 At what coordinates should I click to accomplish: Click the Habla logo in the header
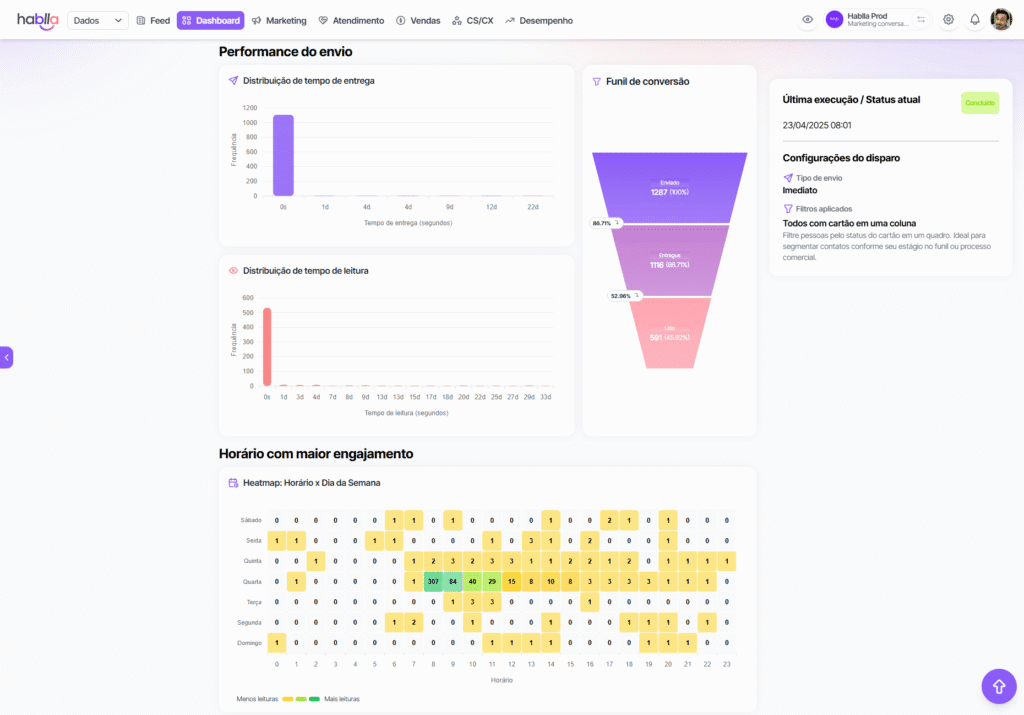37,20
